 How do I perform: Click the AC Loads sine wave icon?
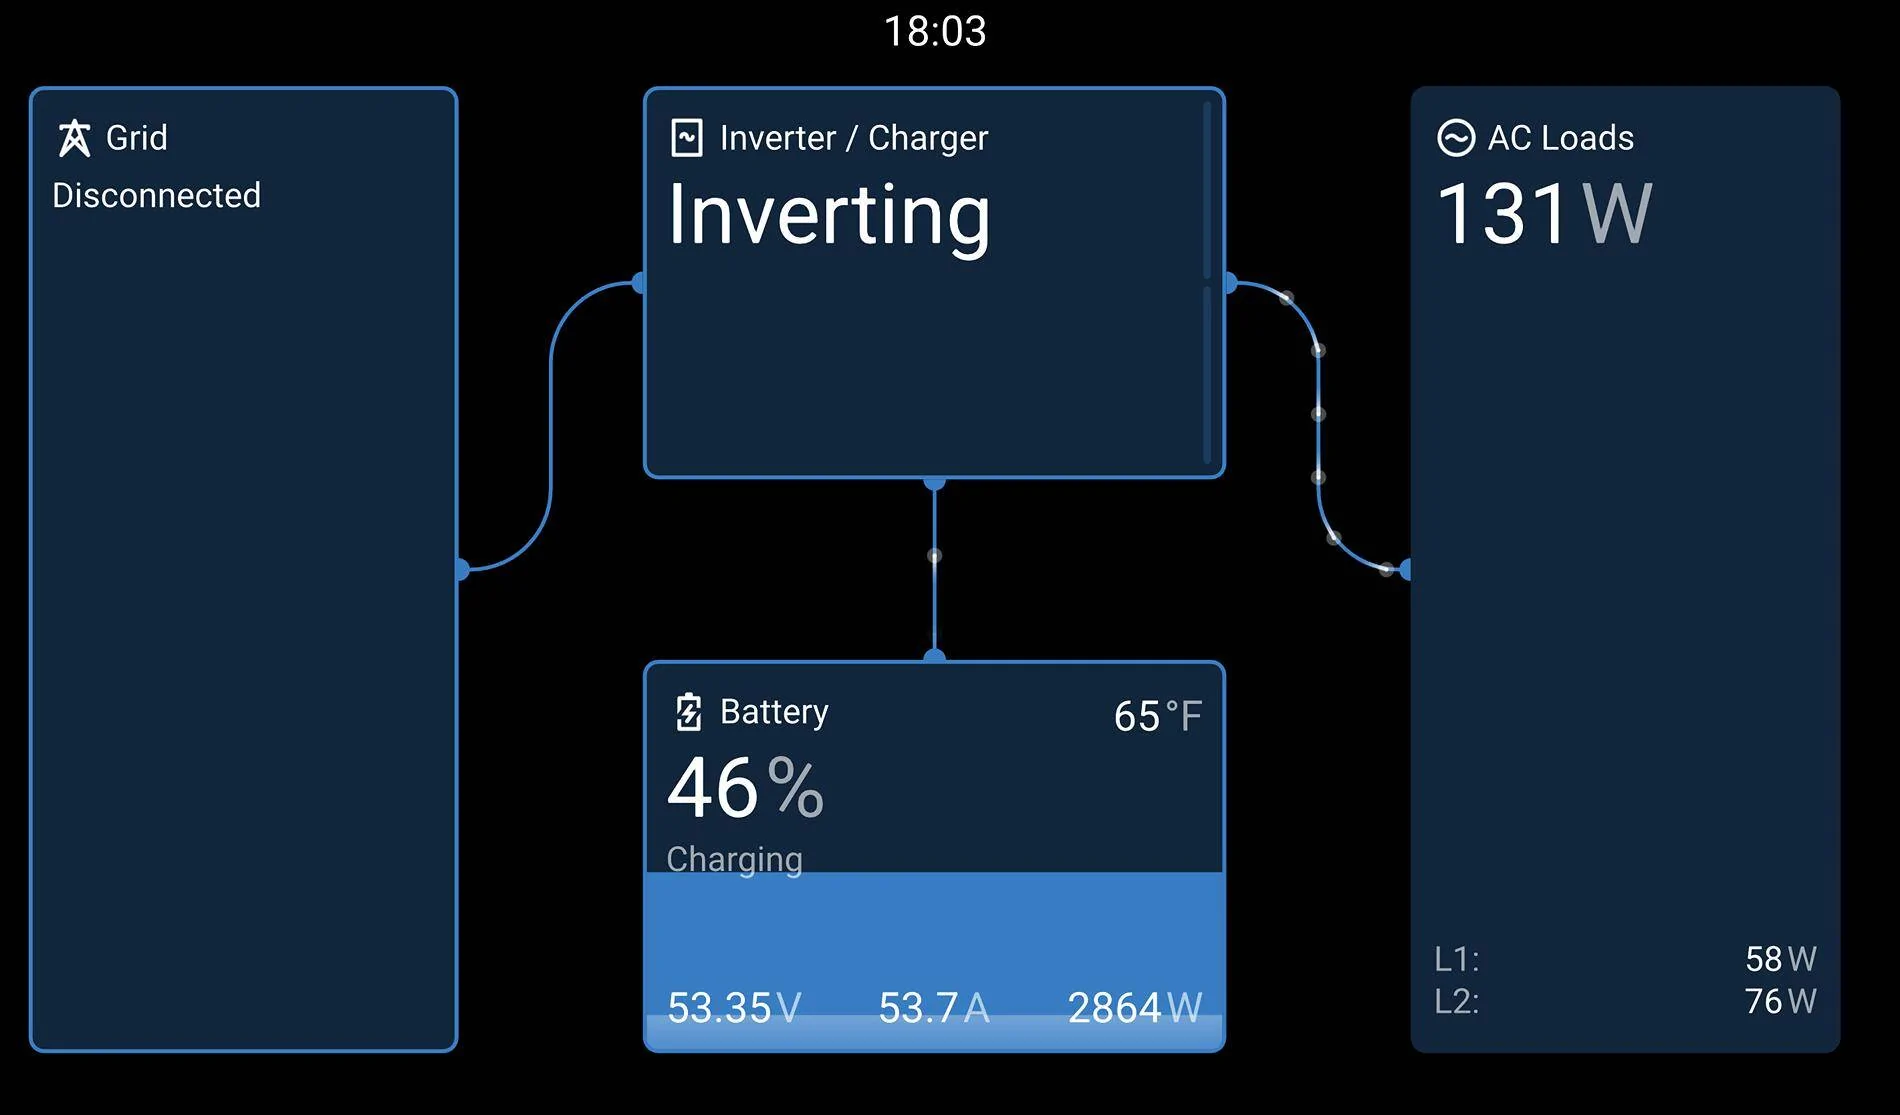click(x=1455, y=138)
